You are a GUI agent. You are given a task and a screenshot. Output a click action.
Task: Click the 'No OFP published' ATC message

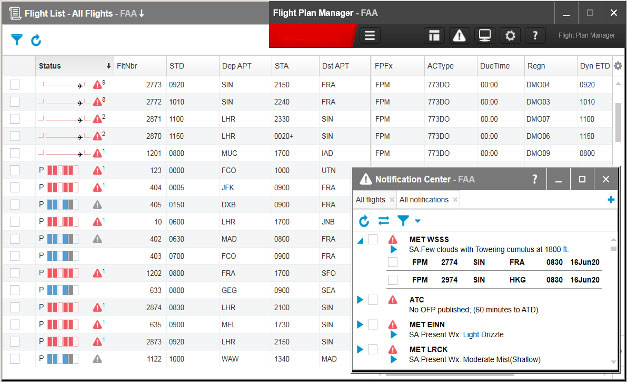coord(473,310)
